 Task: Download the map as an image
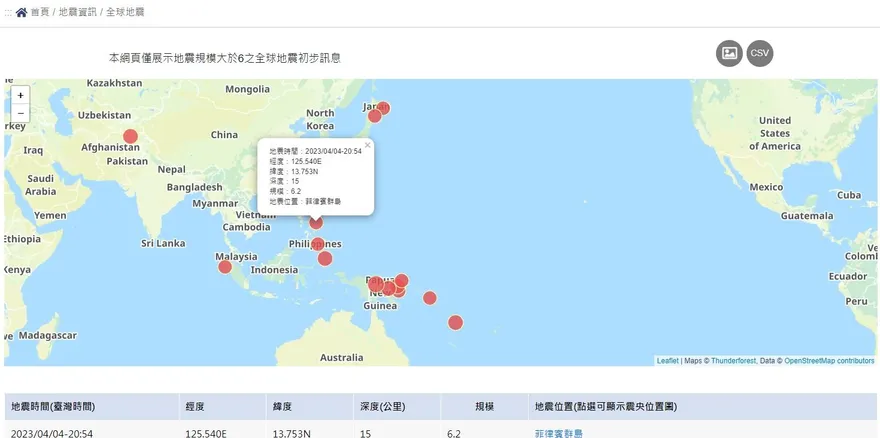point(729,53)
